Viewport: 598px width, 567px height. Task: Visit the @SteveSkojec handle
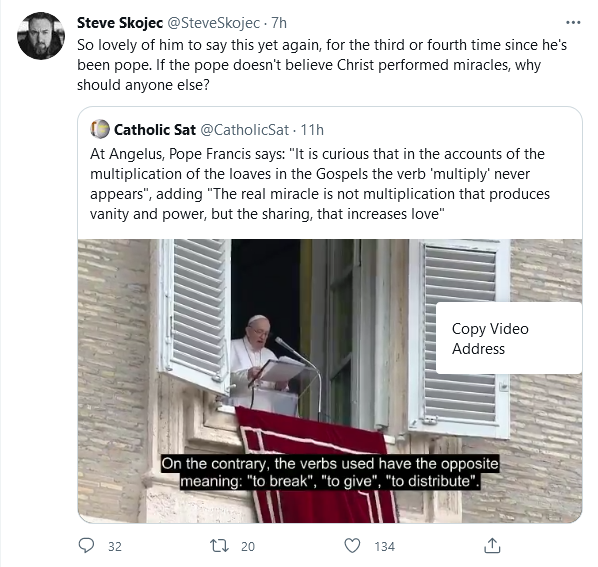[214, 23]
